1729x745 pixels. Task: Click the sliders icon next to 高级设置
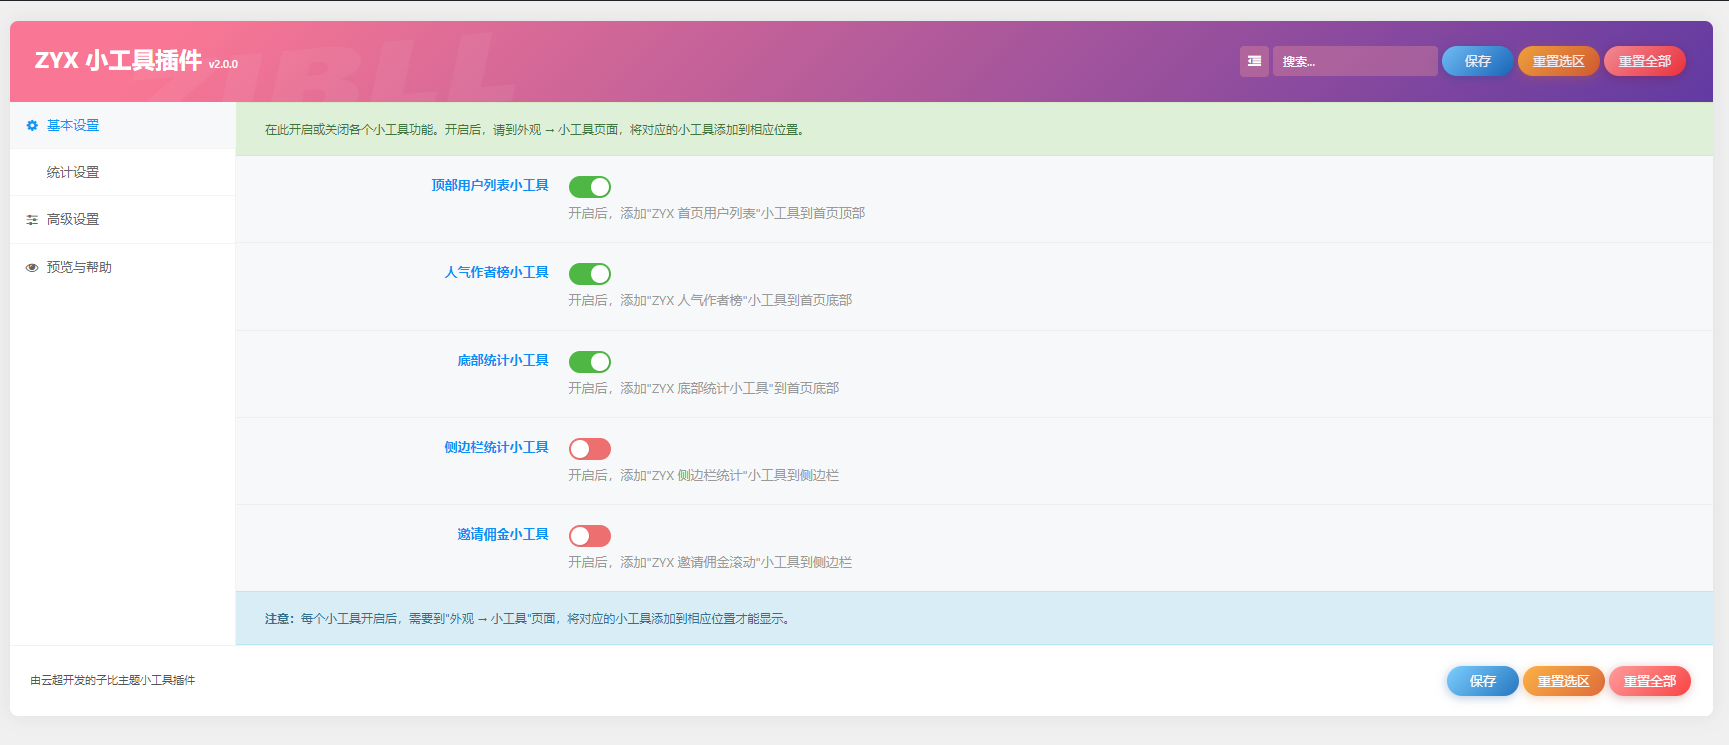(32, 220)
